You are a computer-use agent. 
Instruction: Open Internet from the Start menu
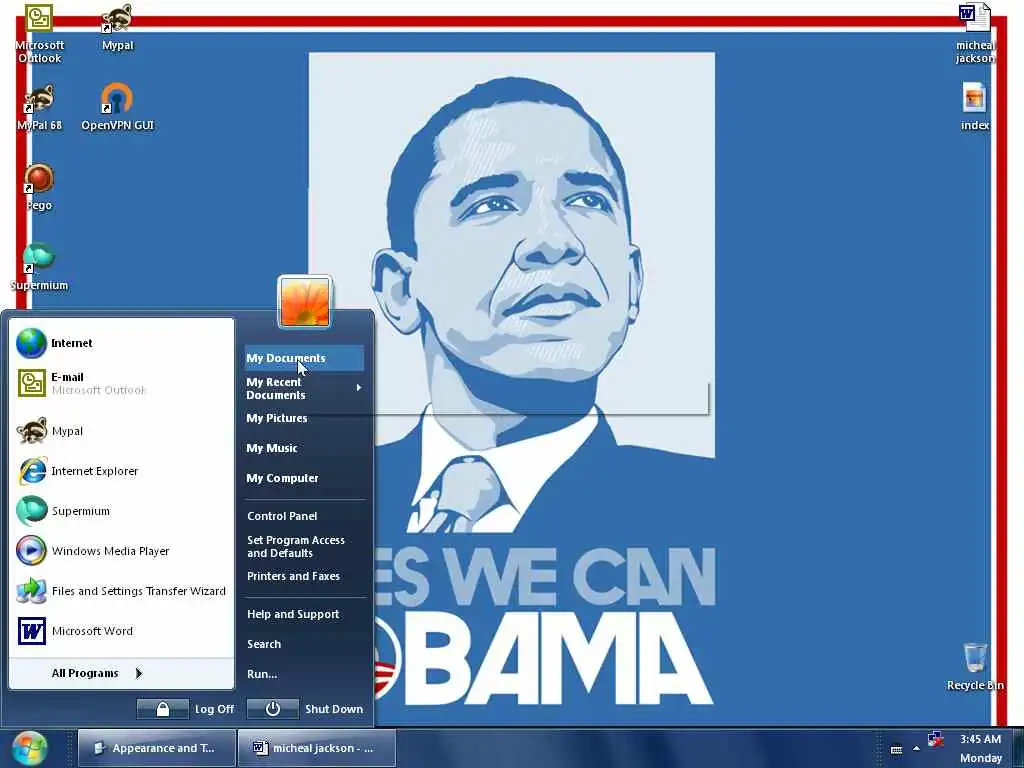121,344
